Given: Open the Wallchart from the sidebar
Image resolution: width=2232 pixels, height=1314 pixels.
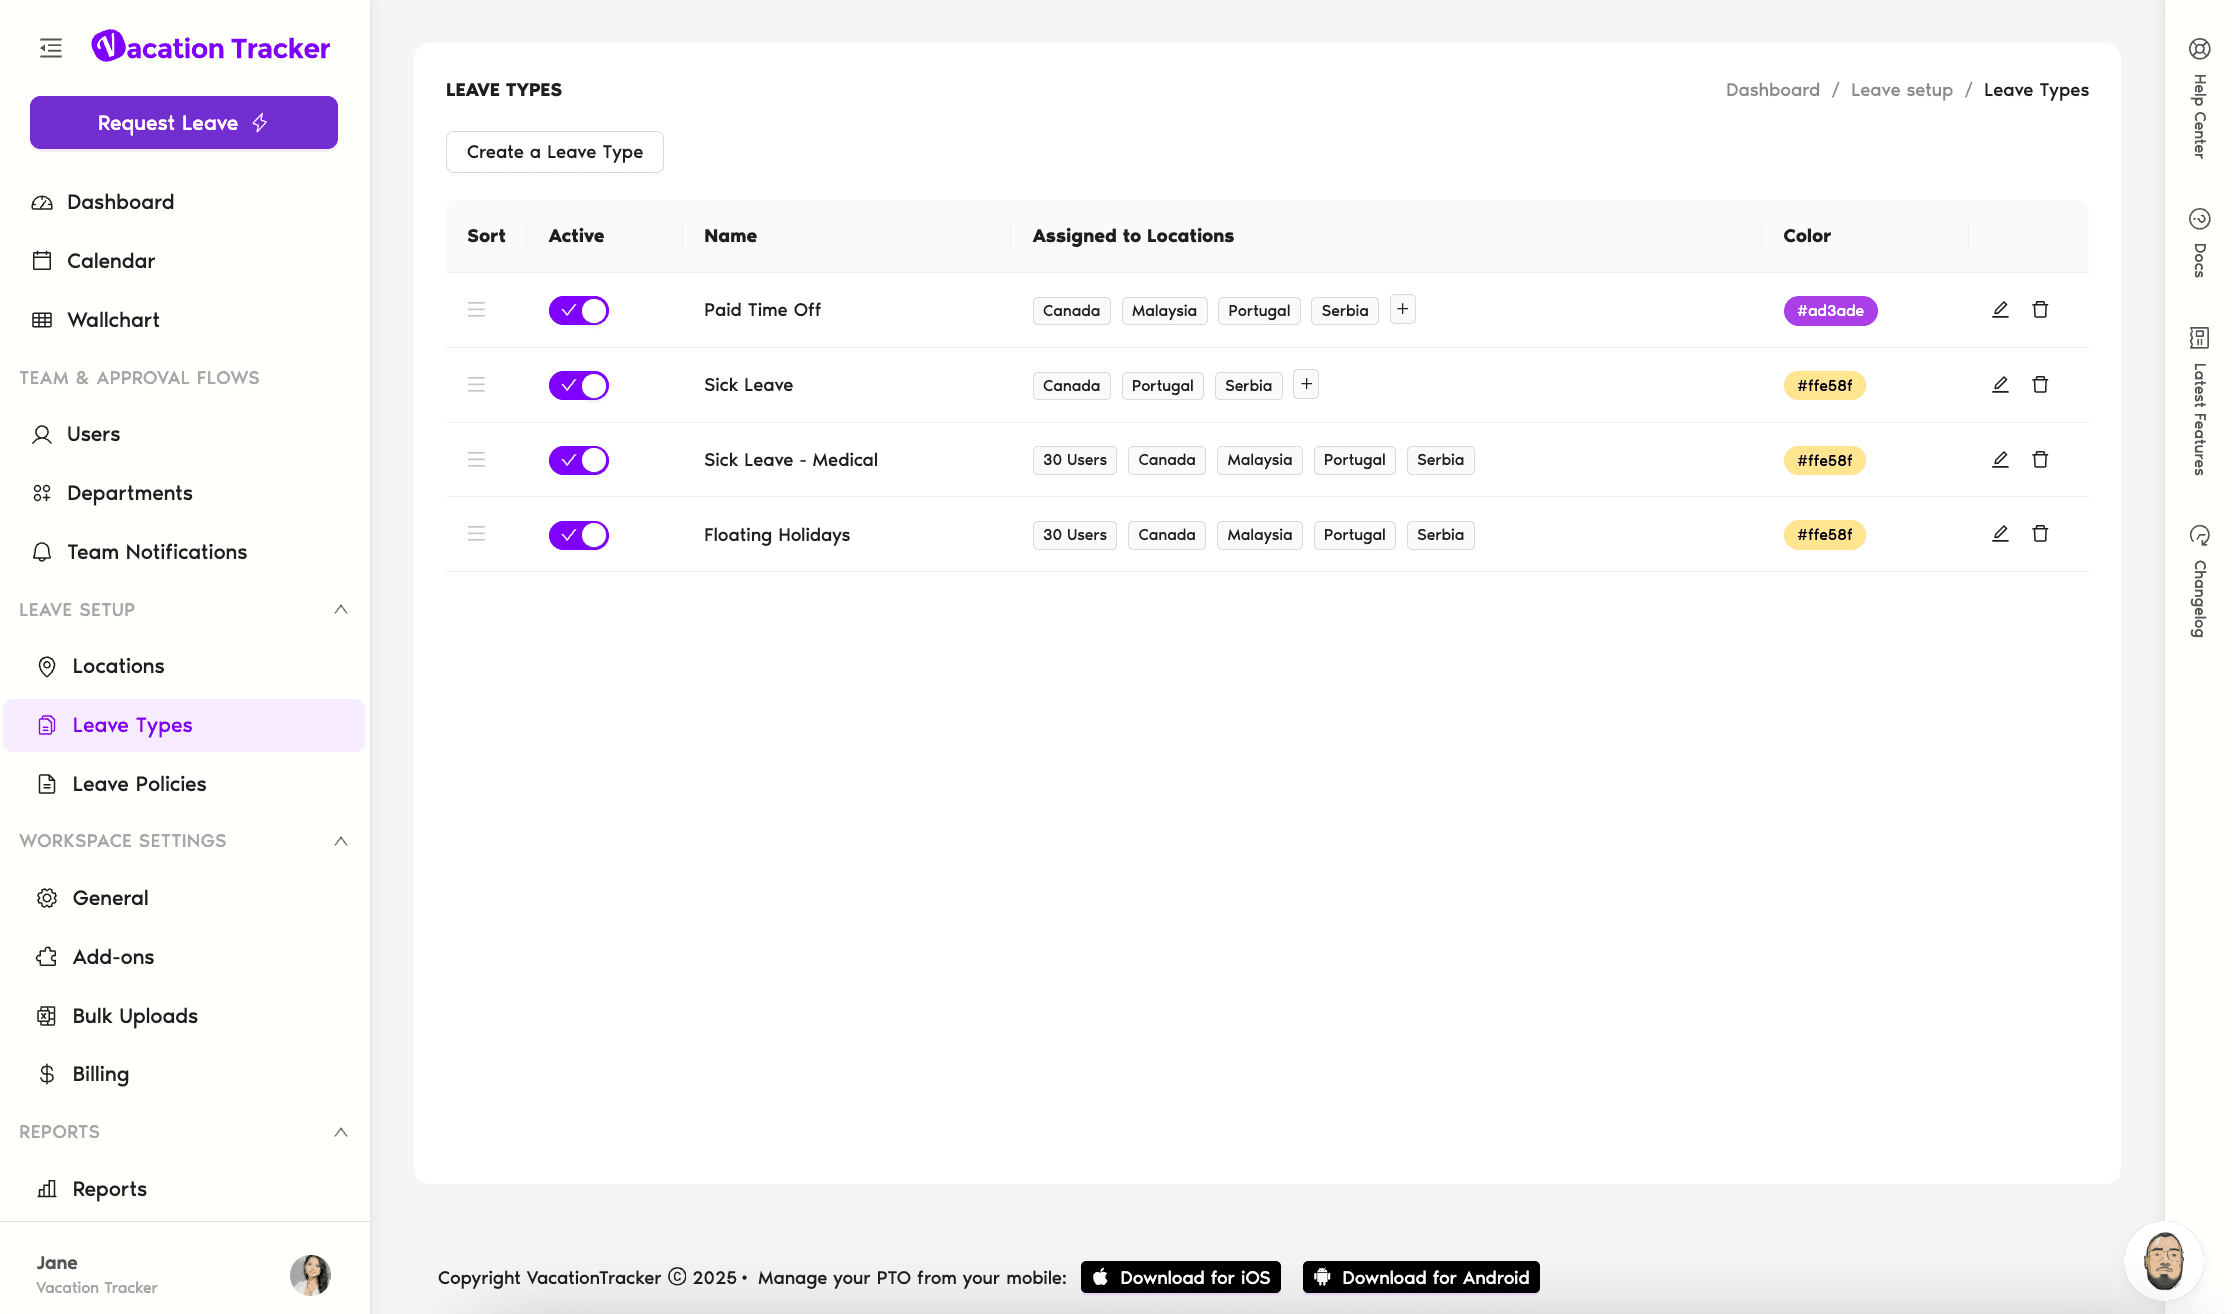Looking at the screenshot, I should [x=113, y=319].
